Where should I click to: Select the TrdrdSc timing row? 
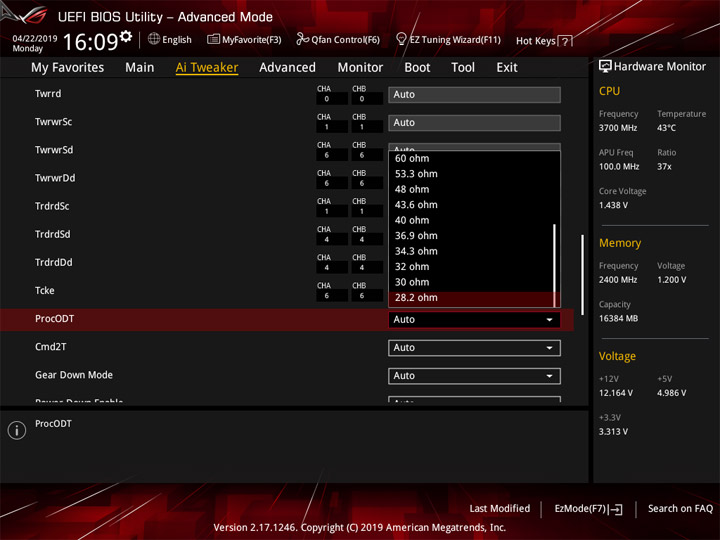(x=287, y=207)
